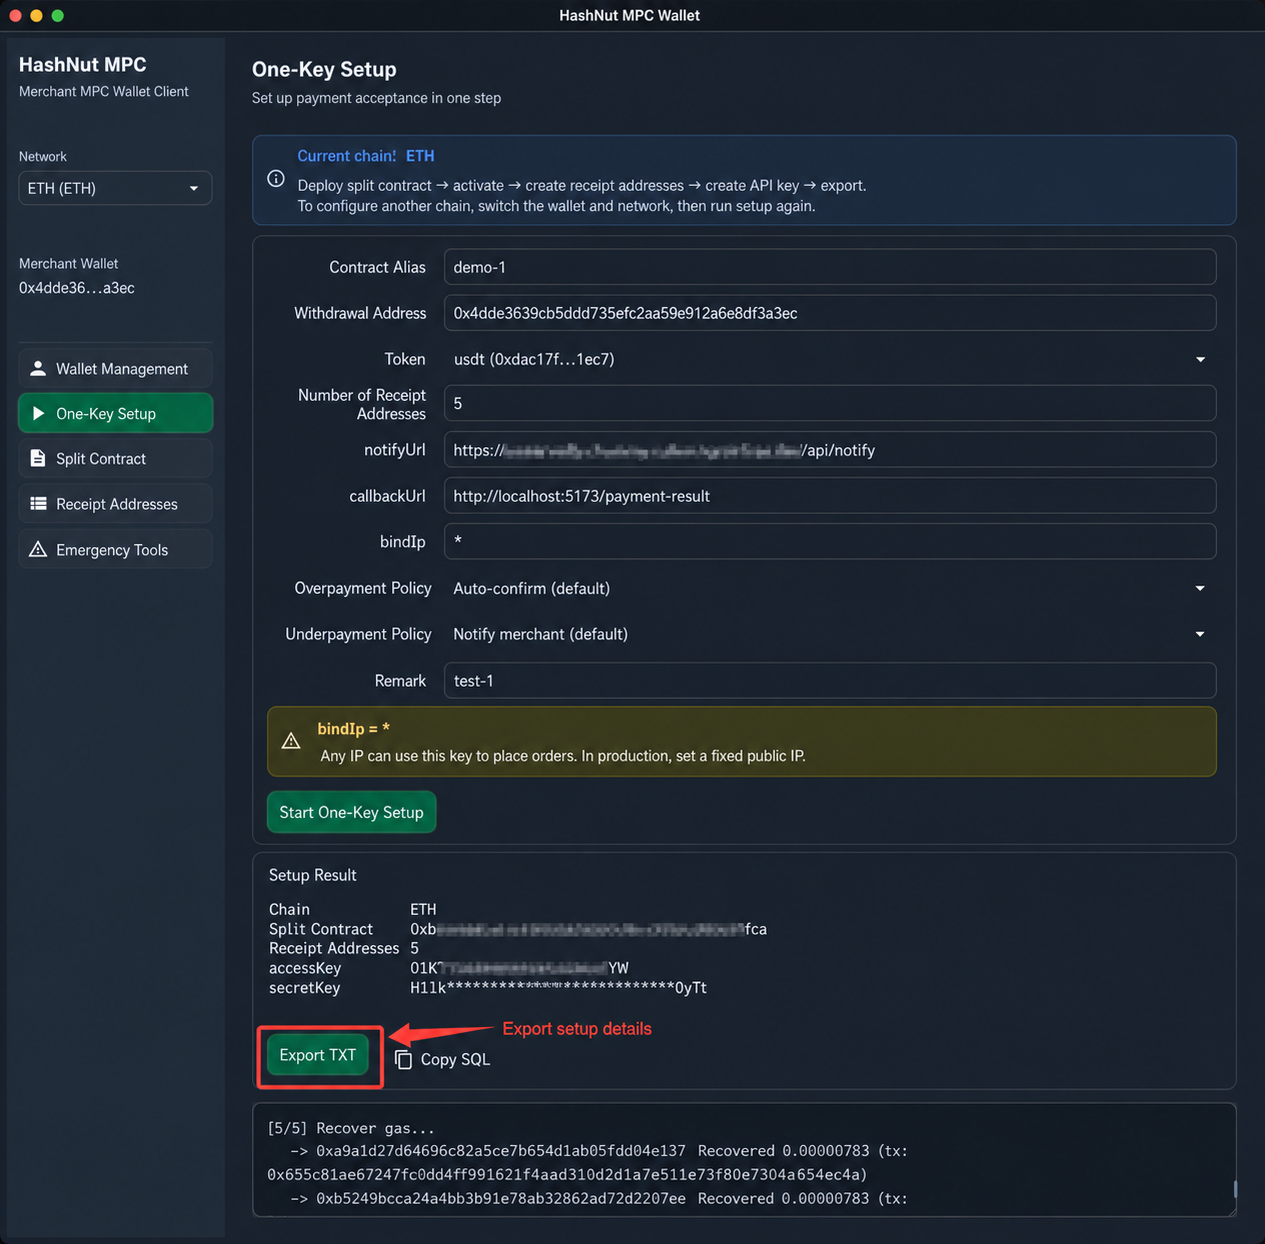Screen dimensions: 1265x1244
Task: Open the Network dropdown showing ETH (ETH)
Action: click(115, 188)
